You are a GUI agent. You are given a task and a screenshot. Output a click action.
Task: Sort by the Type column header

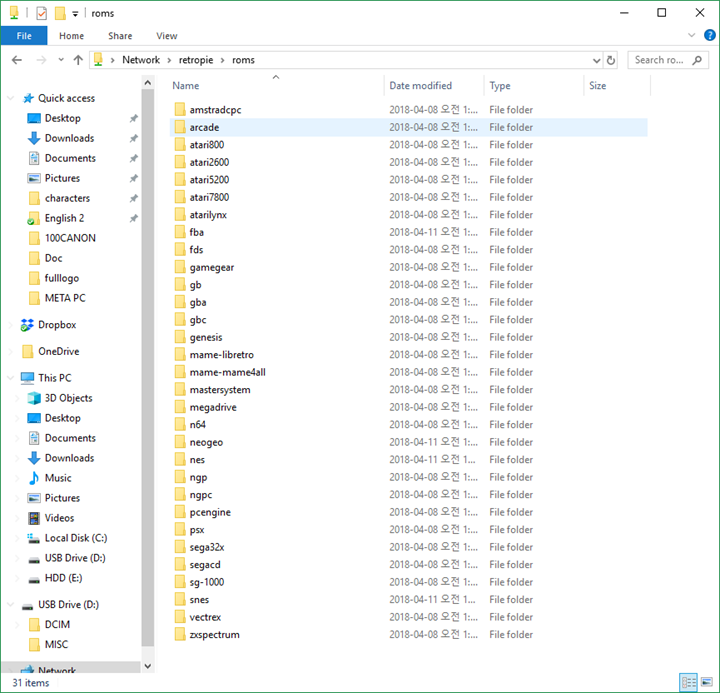[500, 86]
